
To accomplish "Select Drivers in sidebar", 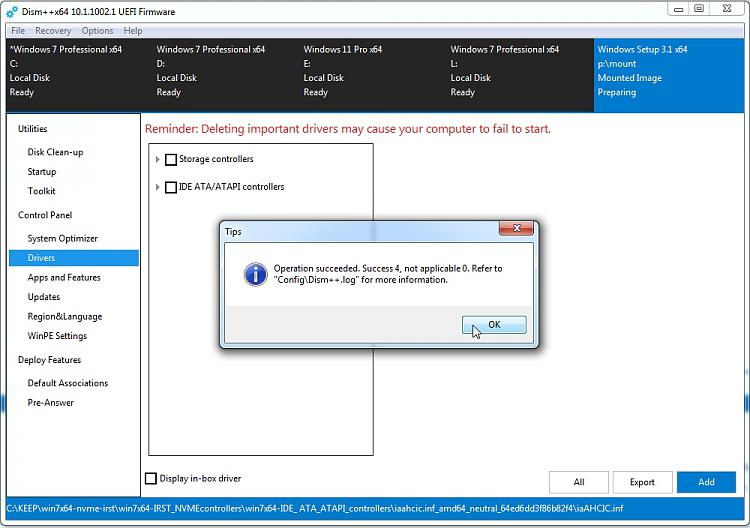I will 74,258.
